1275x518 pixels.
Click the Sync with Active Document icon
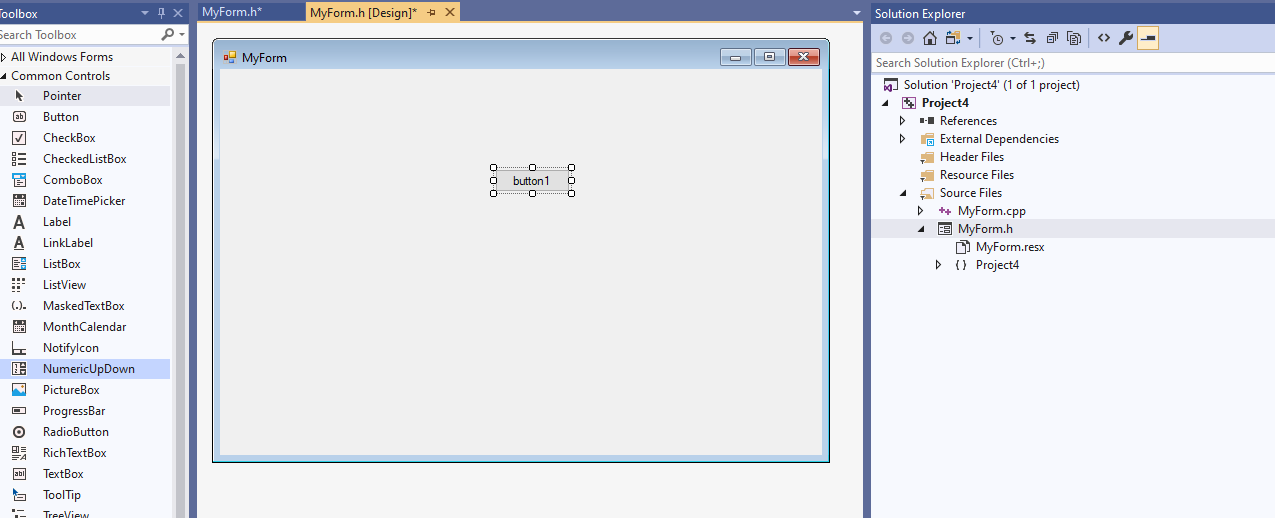pos(1029,38)
